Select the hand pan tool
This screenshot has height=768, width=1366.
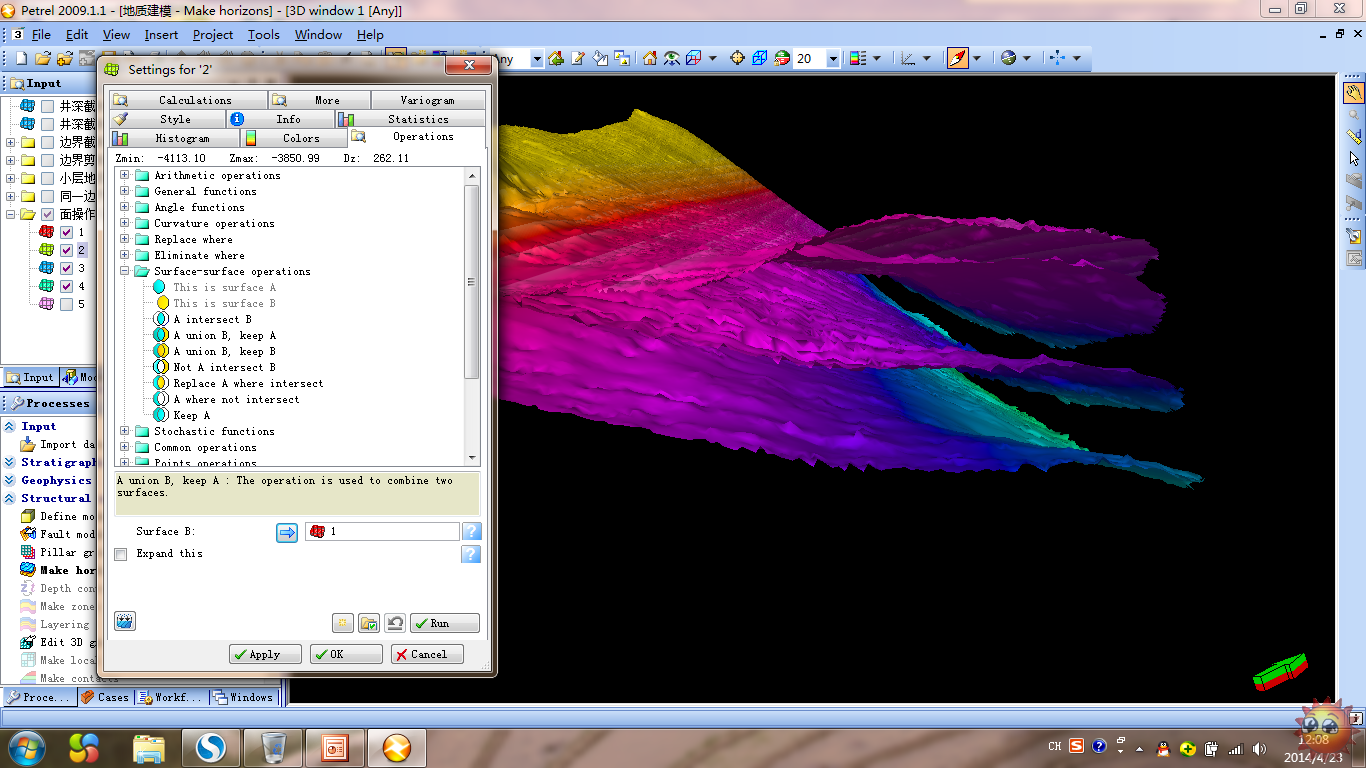1354,93
